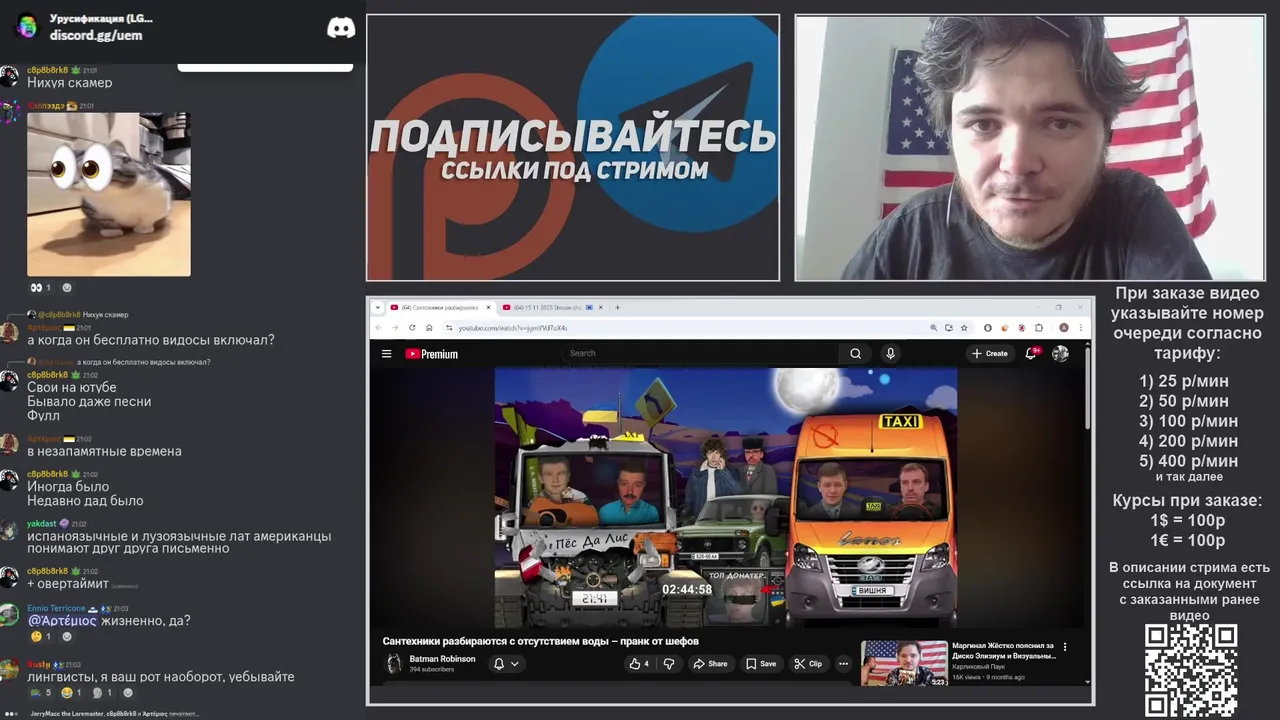Expand channel notification bell dropdown
This screenshot has height=720, width=1280.
(506, 664)
